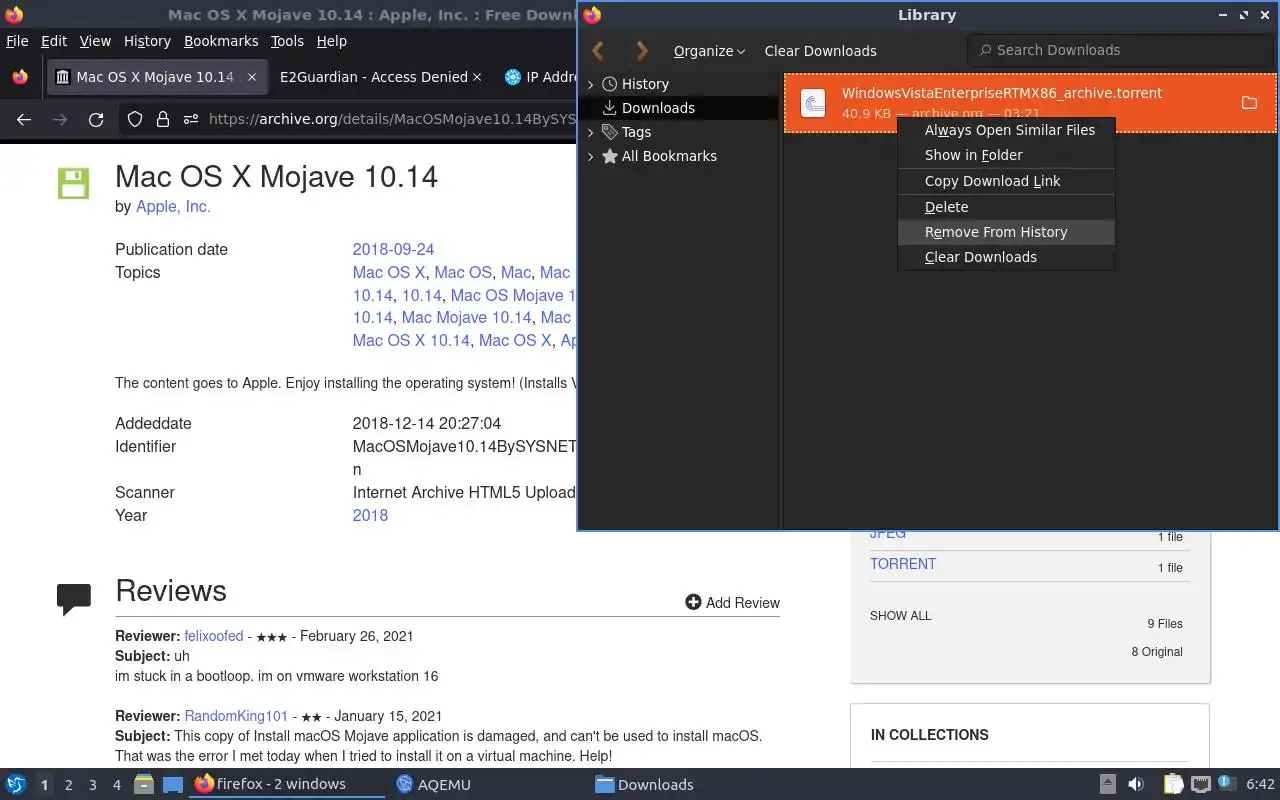Close the E2Guardian Access Denied tab

tap(477, 77)
